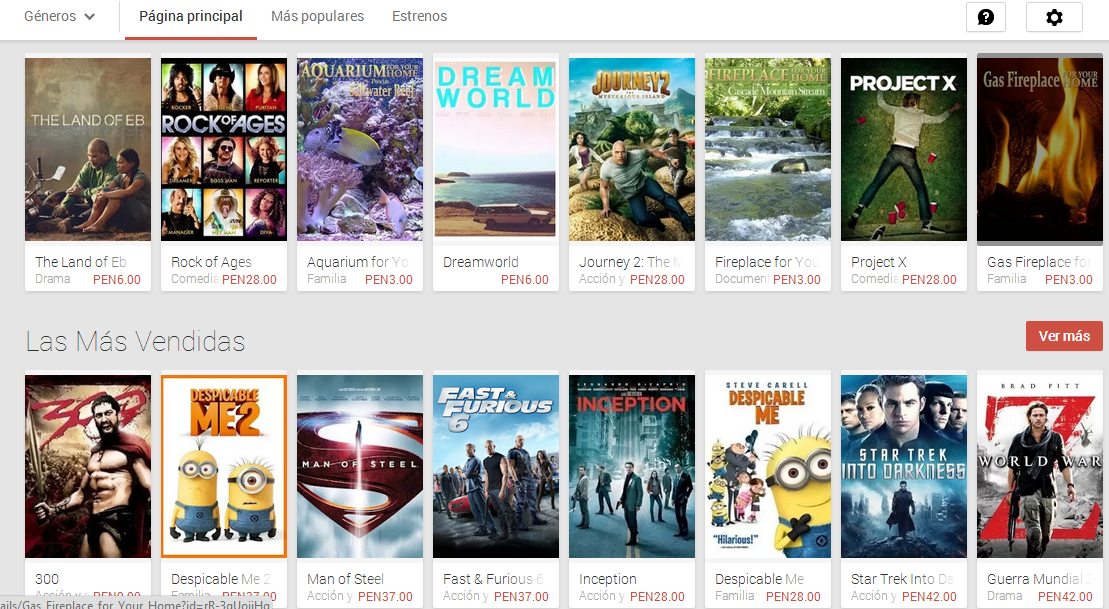
Task: Click the Familia genre under Gas Fireplace
Action: coord(1006,279)
